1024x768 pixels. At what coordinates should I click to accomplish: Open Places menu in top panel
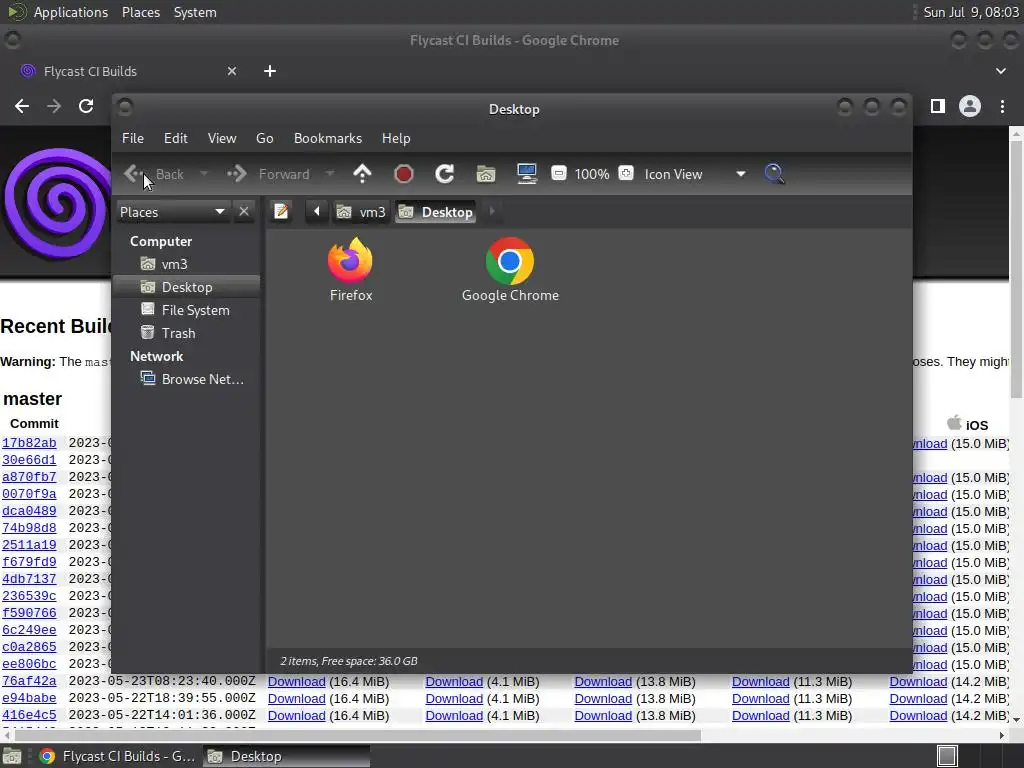tap(140, 12)
